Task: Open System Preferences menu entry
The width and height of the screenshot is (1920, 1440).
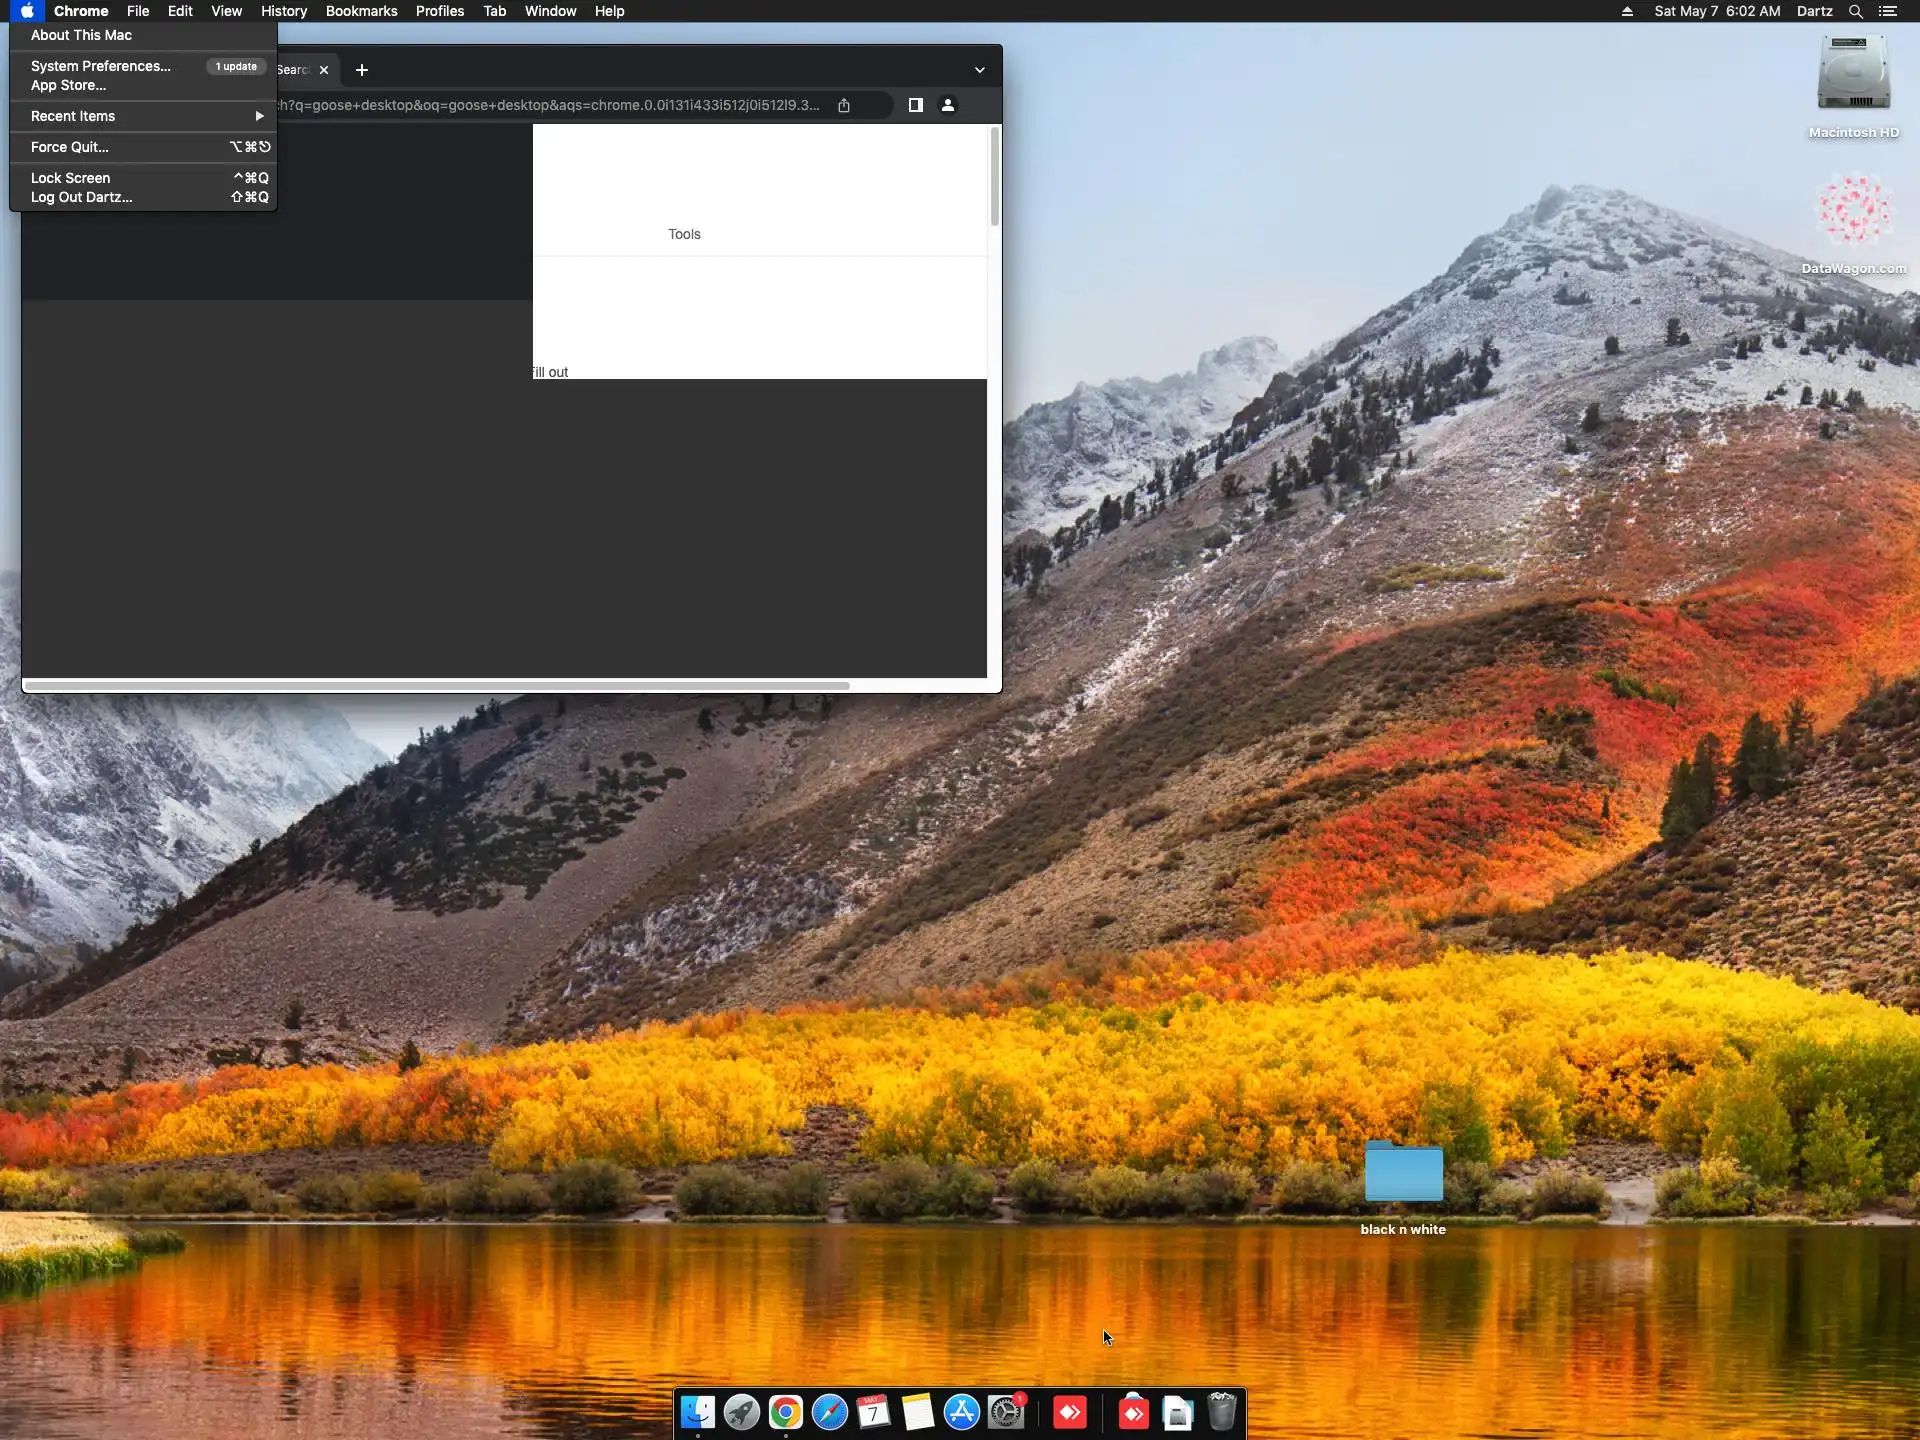Action: tap(101, 66)
